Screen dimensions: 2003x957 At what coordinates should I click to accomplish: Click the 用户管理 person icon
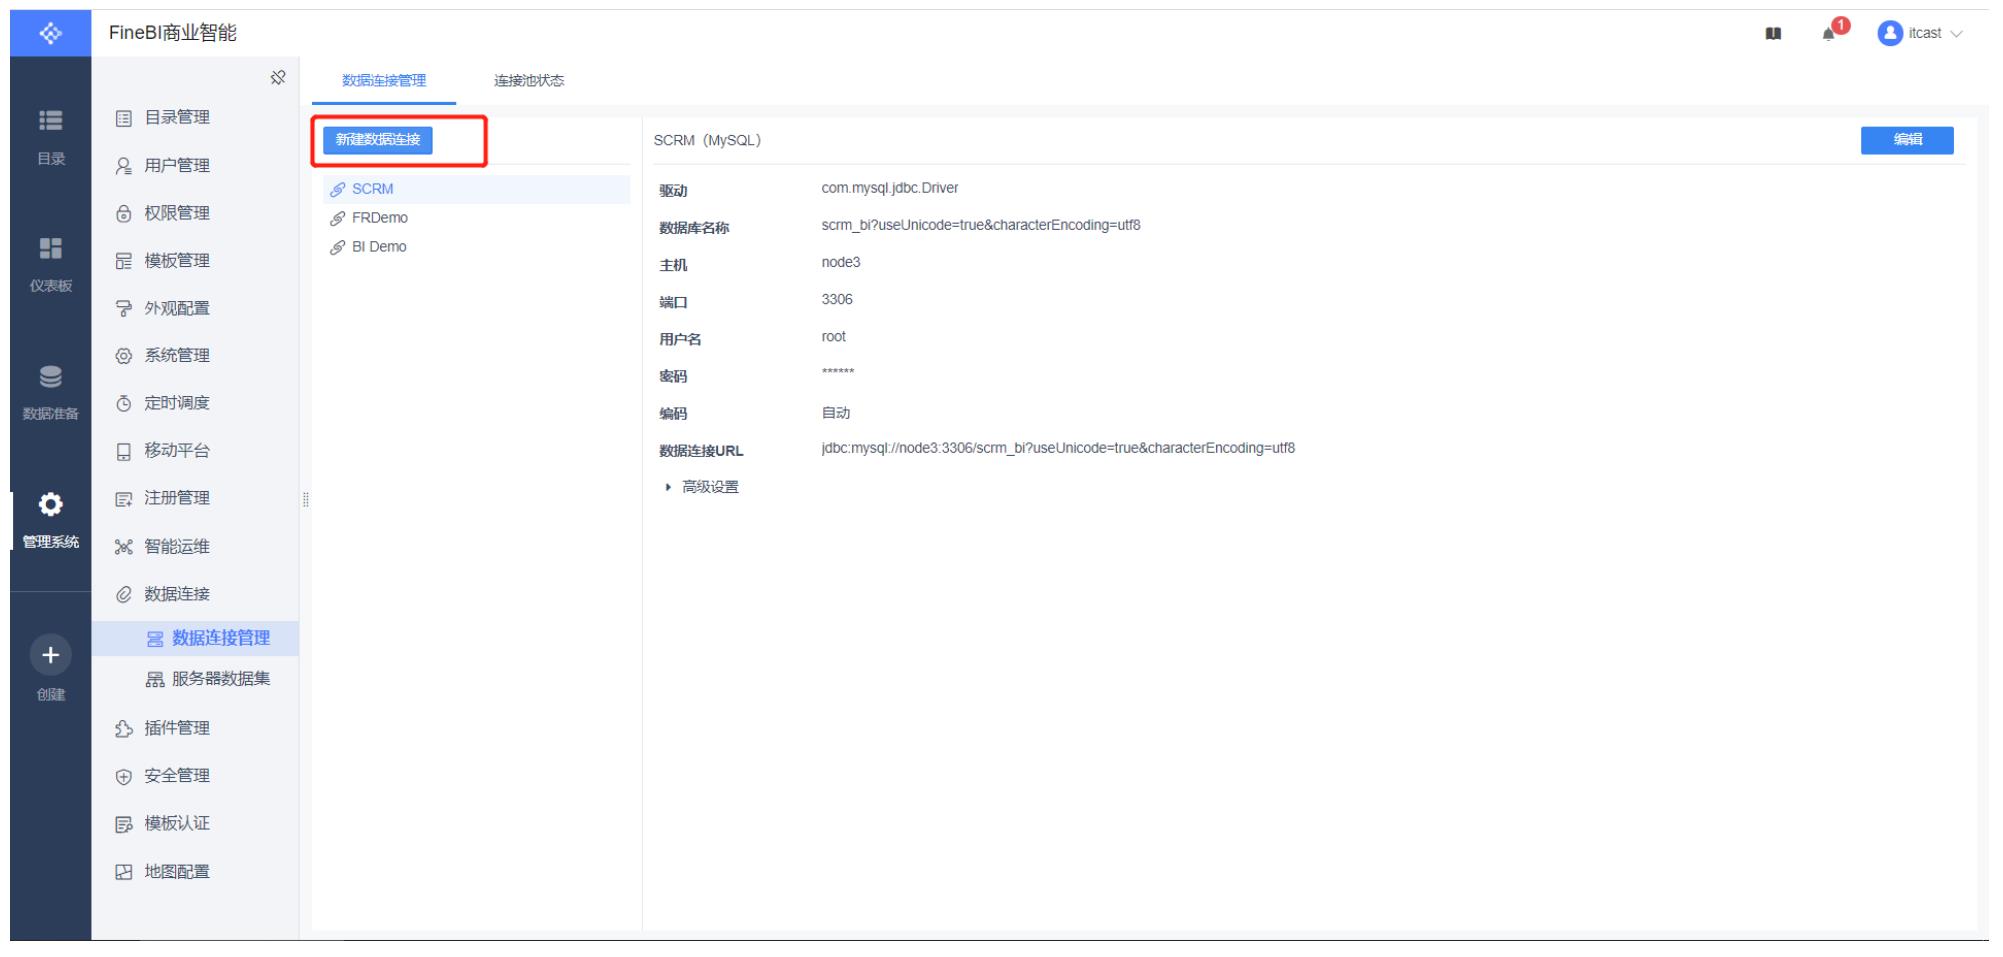pos(124,166)
